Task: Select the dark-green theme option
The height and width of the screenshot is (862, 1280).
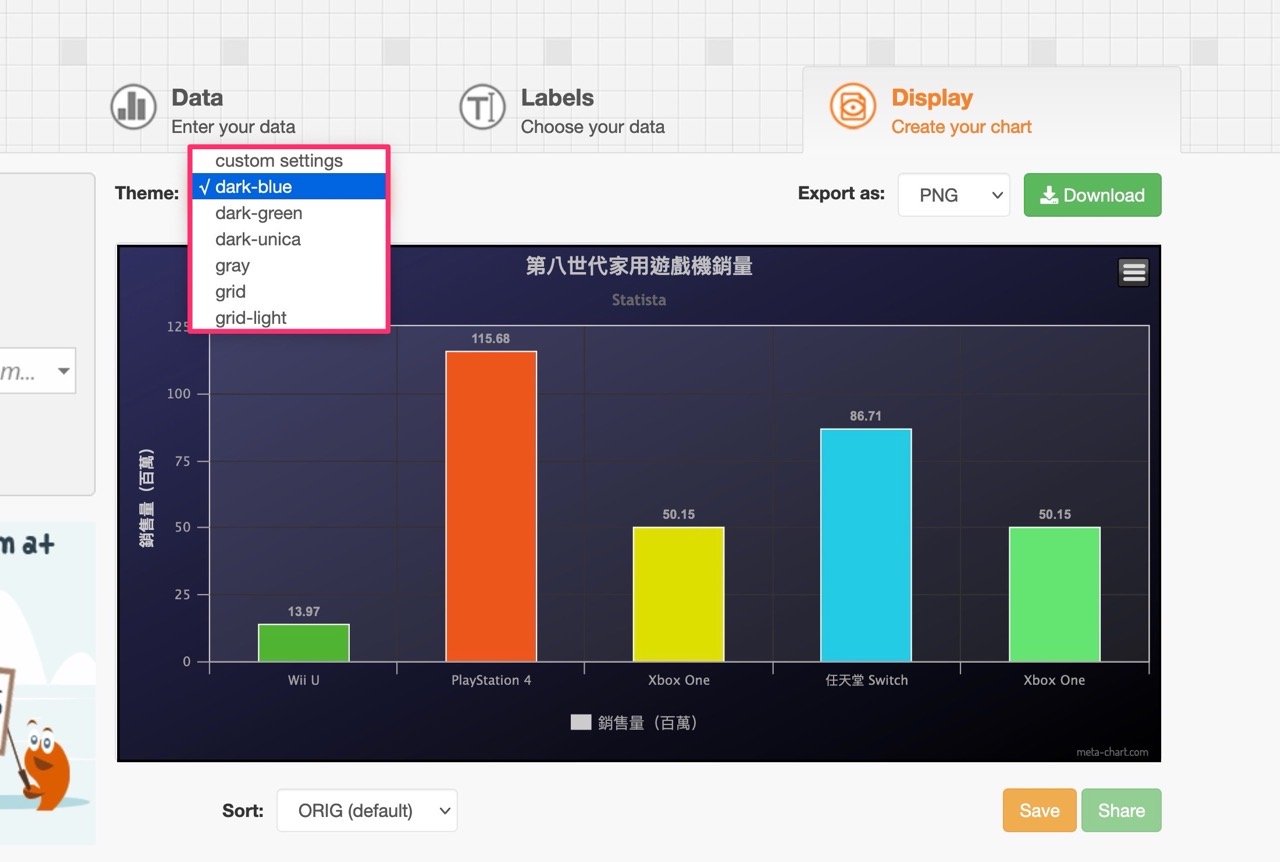Action: (258, 213)
